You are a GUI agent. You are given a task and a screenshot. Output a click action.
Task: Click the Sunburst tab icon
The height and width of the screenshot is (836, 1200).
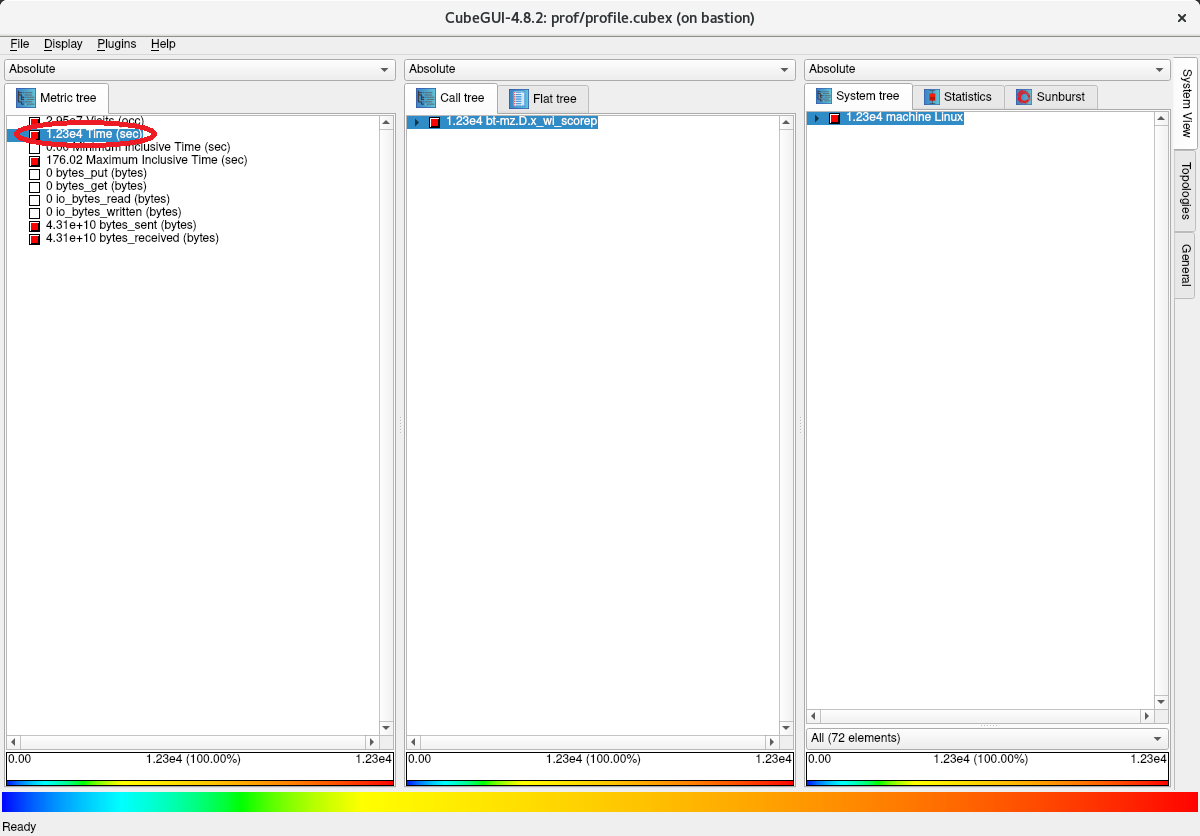click(x=1024, y=97)
